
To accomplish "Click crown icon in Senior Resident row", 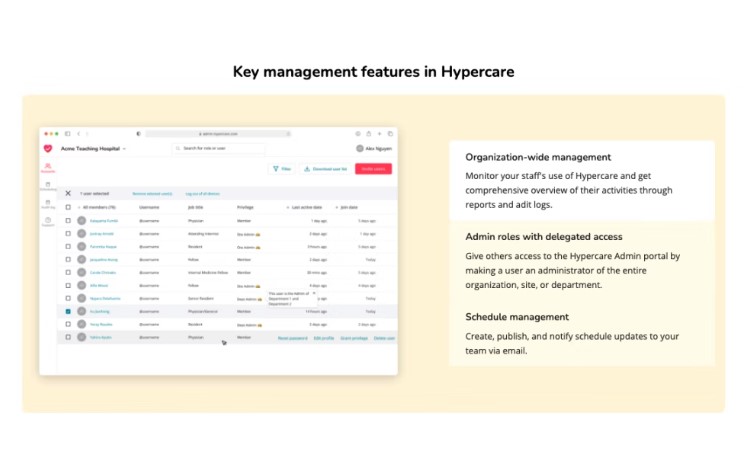I will coord(260,299).
